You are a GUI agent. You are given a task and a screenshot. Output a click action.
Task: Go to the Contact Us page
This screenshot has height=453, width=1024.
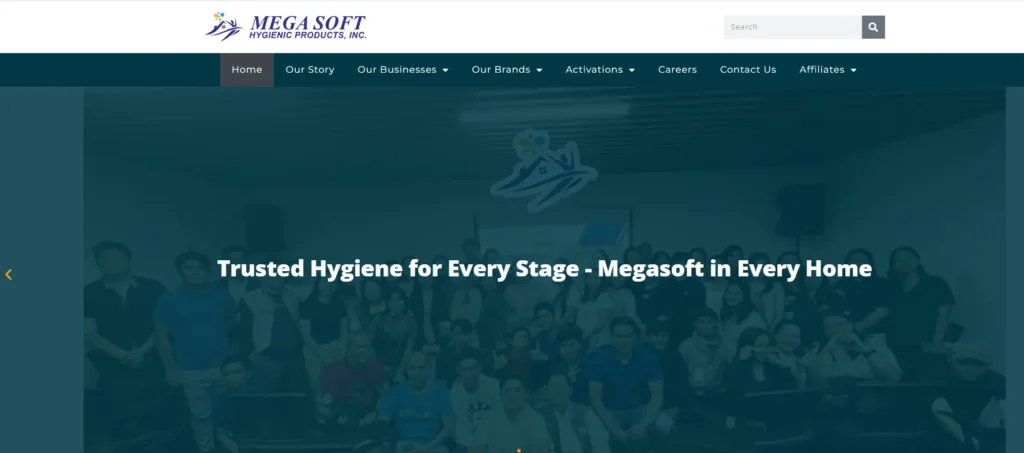pos(748,70)
